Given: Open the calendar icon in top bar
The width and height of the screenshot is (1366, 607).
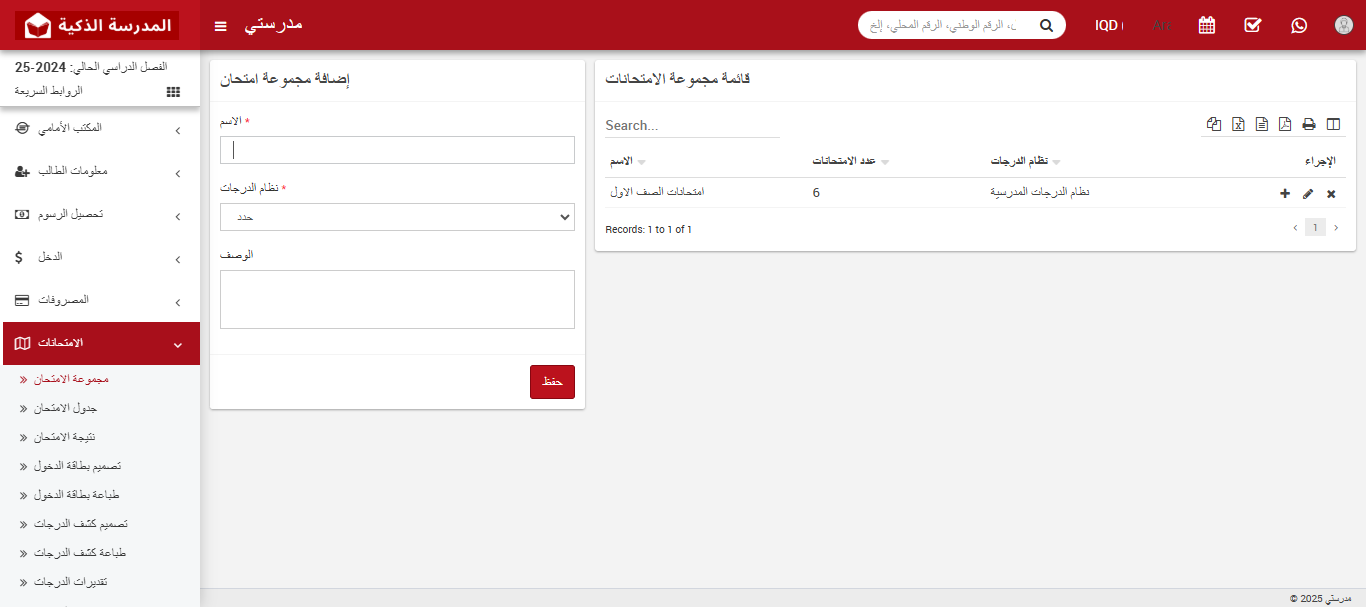Looking at the screenshot, I should [1206, 25].
